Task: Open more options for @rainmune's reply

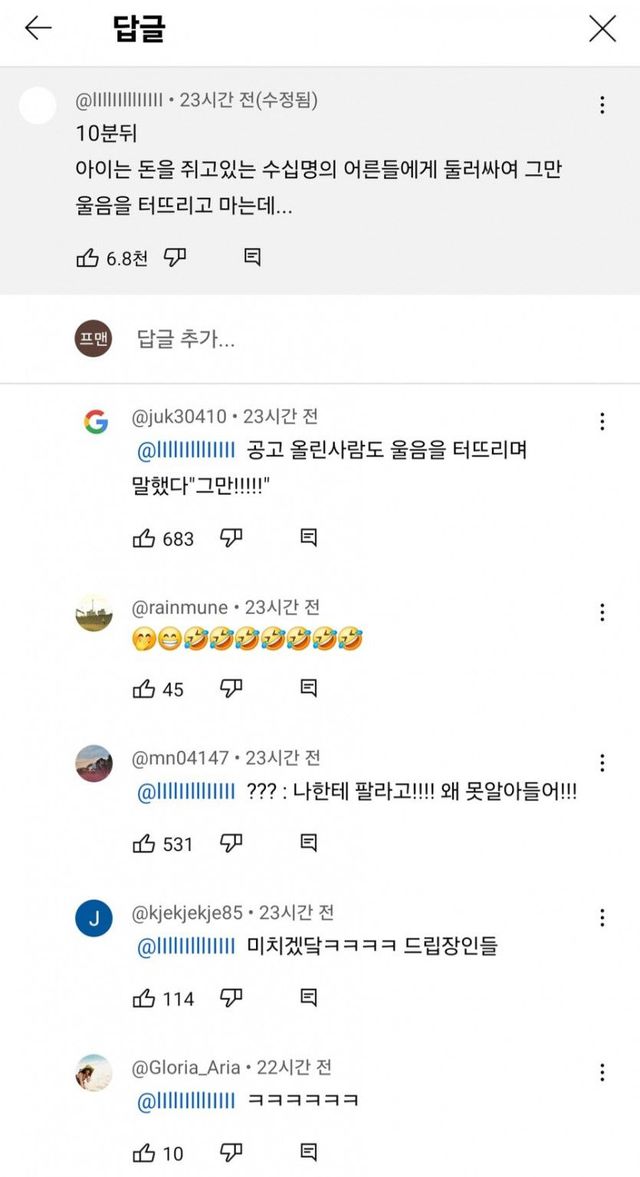Action: (x=602, y=612)
